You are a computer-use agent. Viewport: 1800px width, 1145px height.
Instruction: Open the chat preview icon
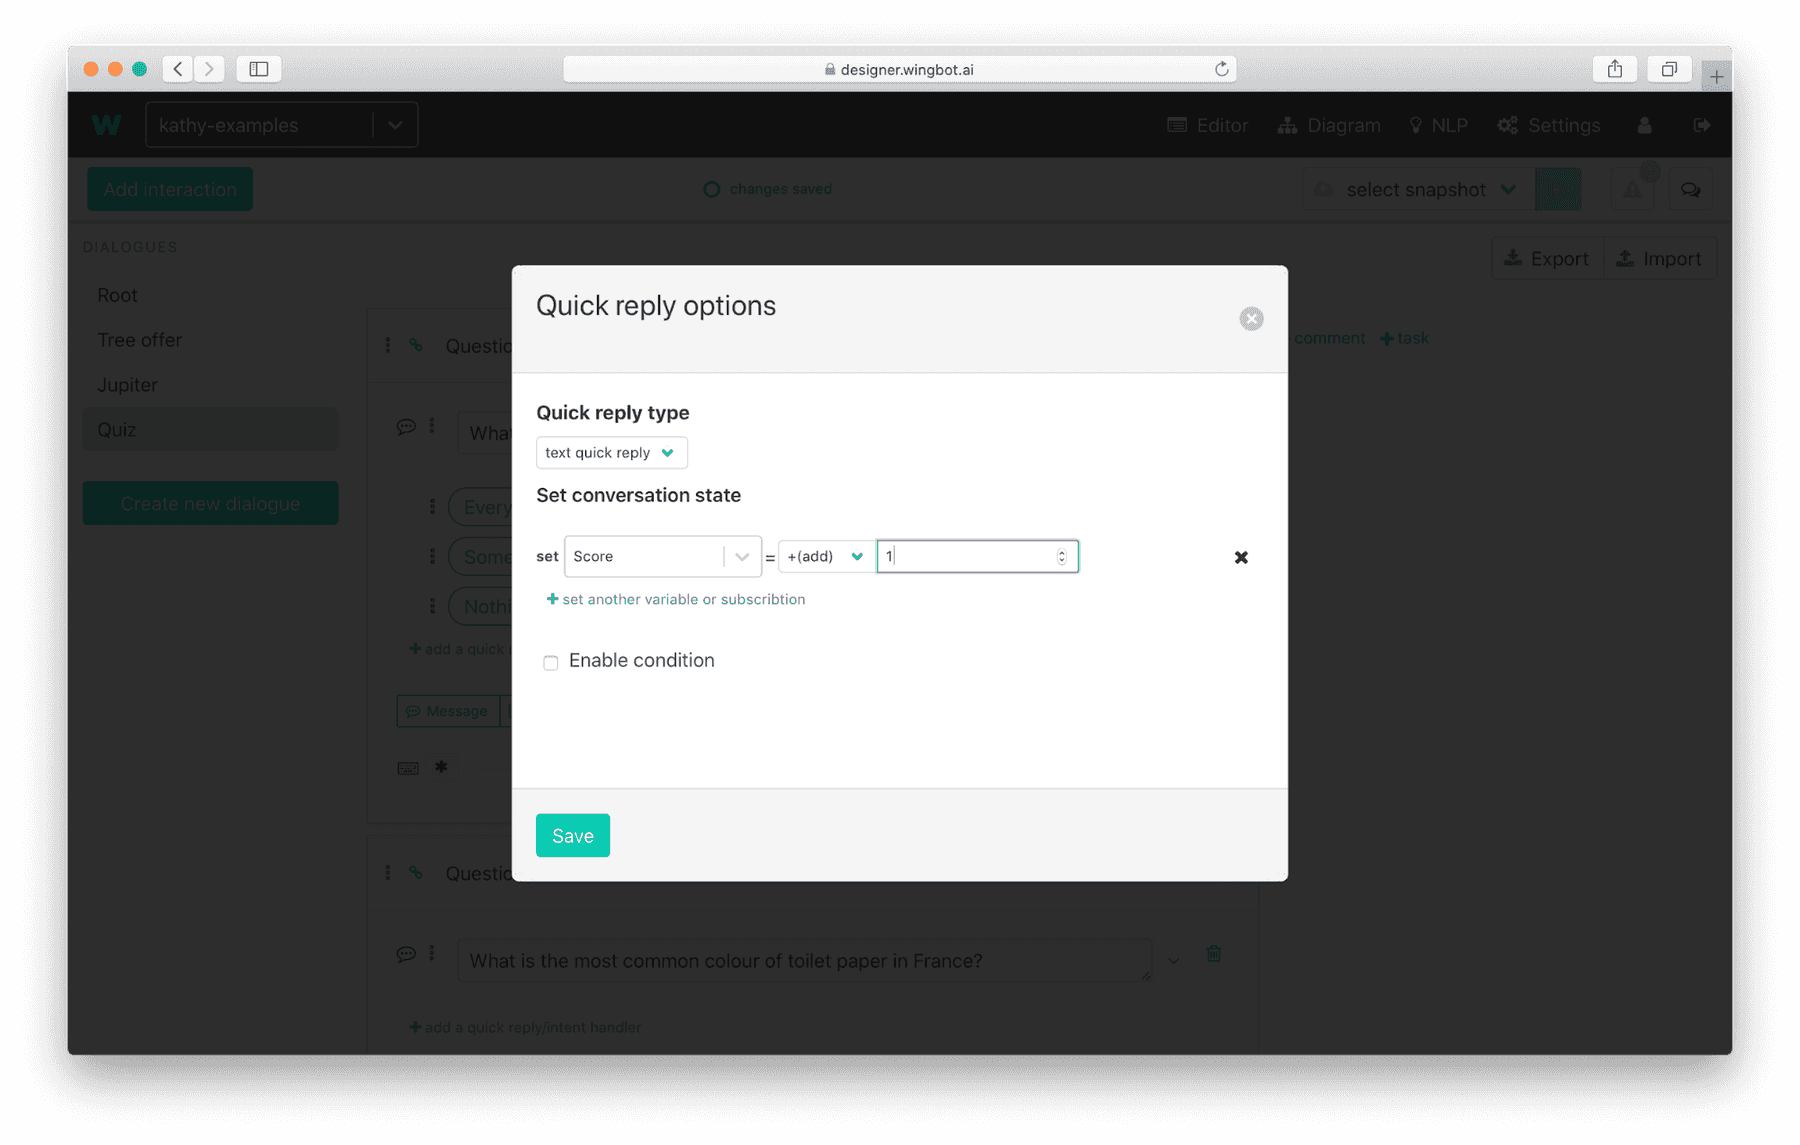point(1690,190)
